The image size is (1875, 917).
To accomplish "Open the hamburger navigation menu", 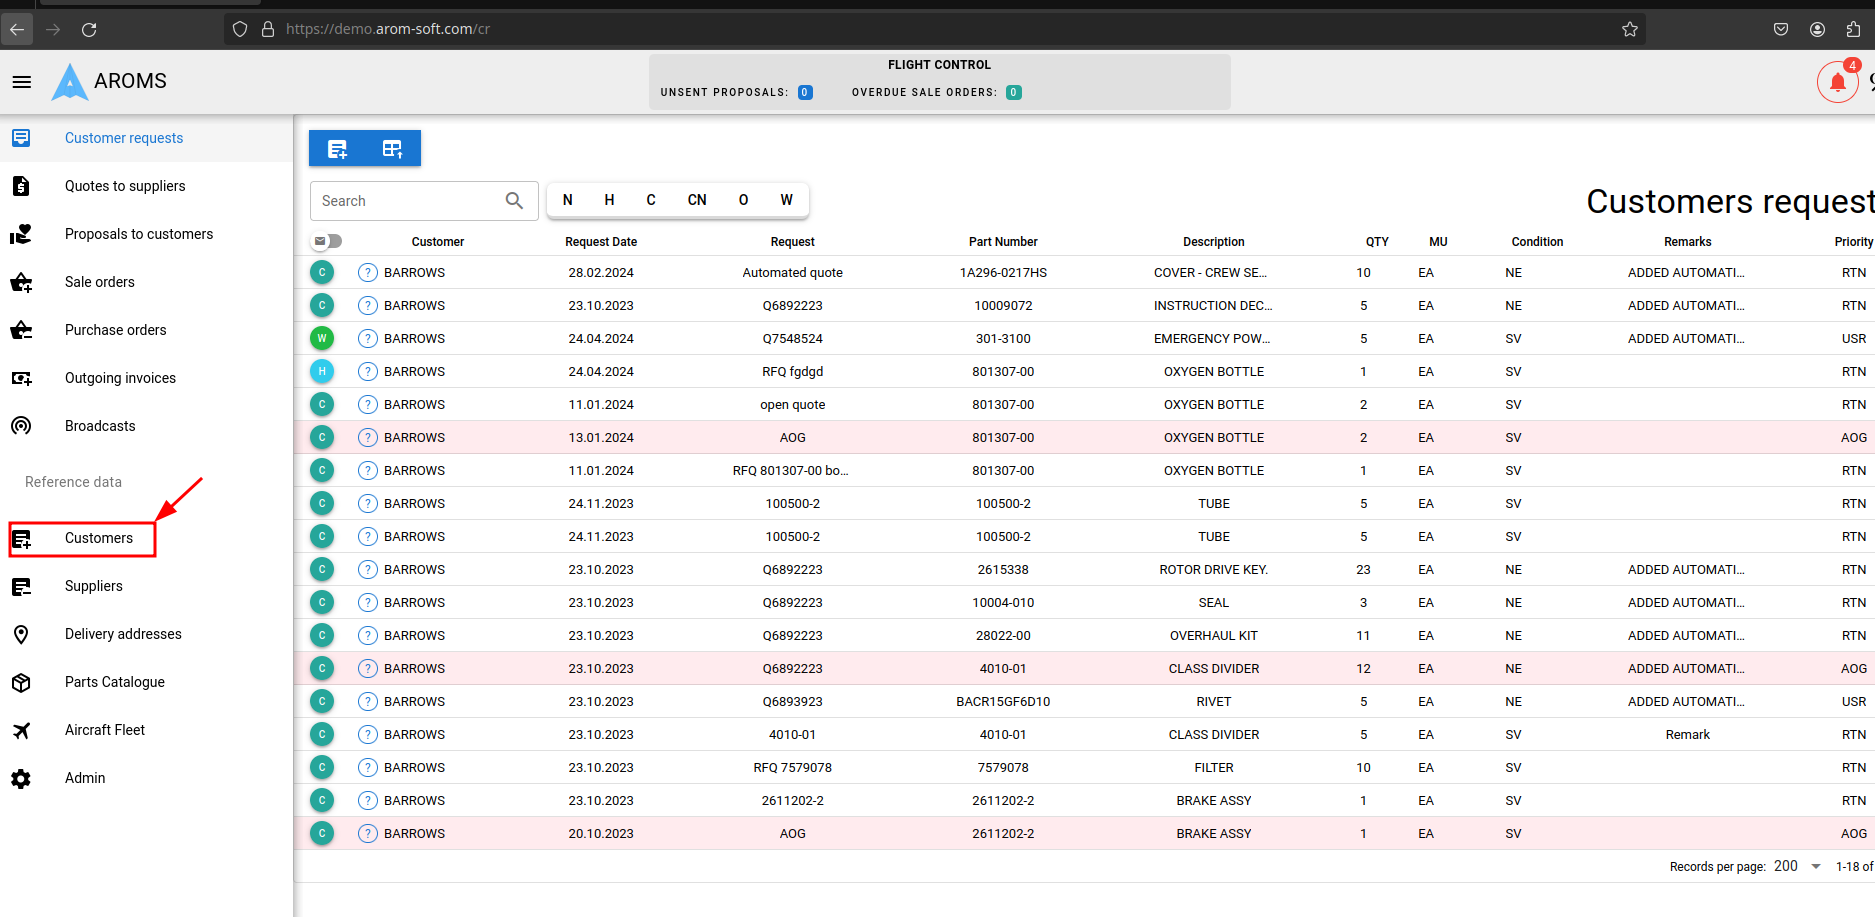I will click(21, 82).
